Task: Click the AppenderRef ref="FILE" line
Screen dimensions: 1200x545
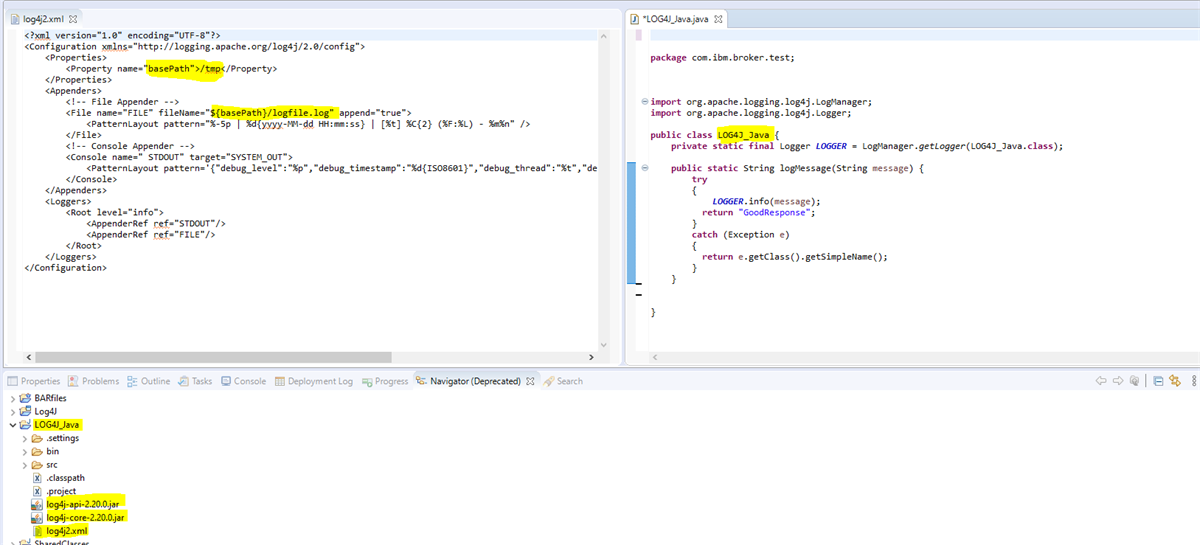Action: coord(151,234)
